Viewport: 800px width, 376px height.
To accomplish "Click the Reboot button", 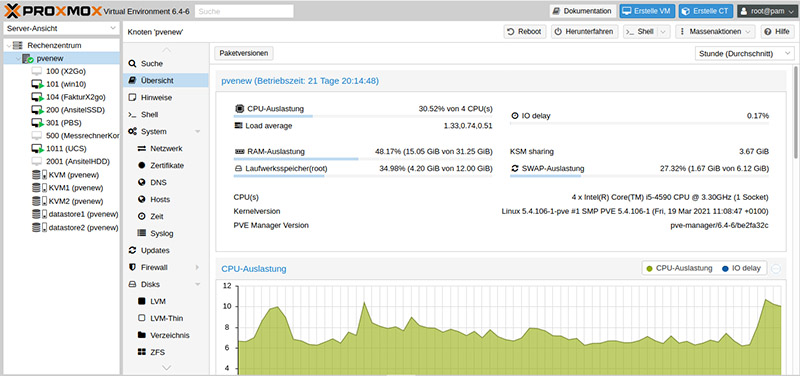I will tap(525, 32).
